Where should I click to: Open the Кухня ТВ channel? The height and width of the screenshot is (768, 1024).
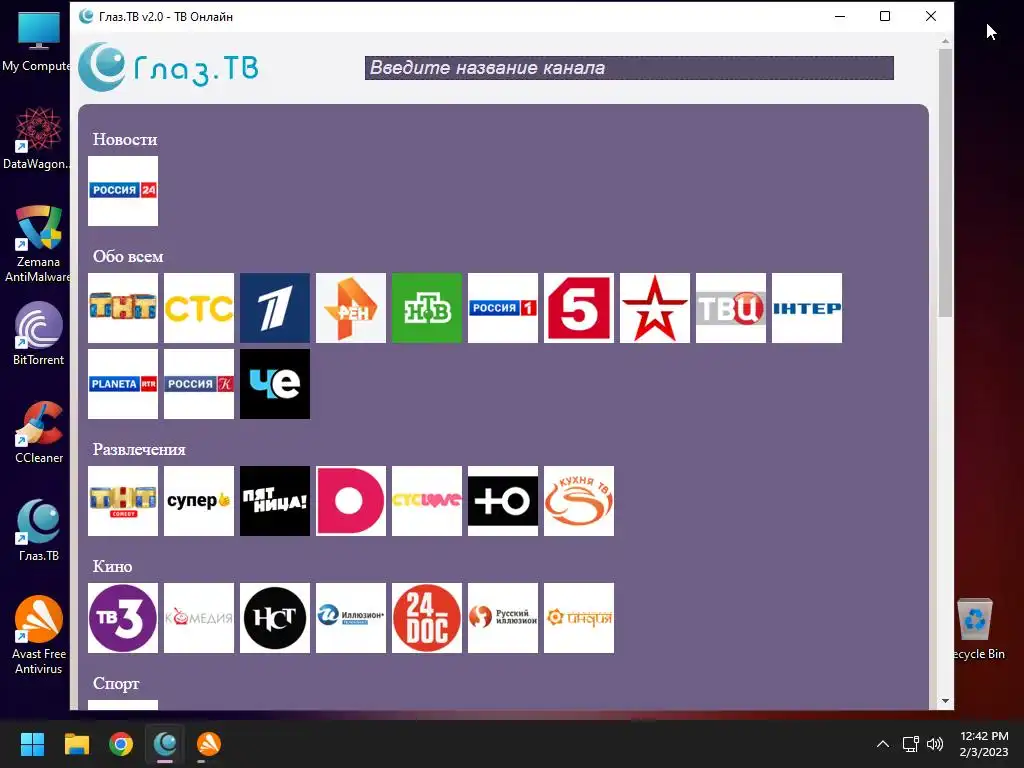[x=579, y=501]
